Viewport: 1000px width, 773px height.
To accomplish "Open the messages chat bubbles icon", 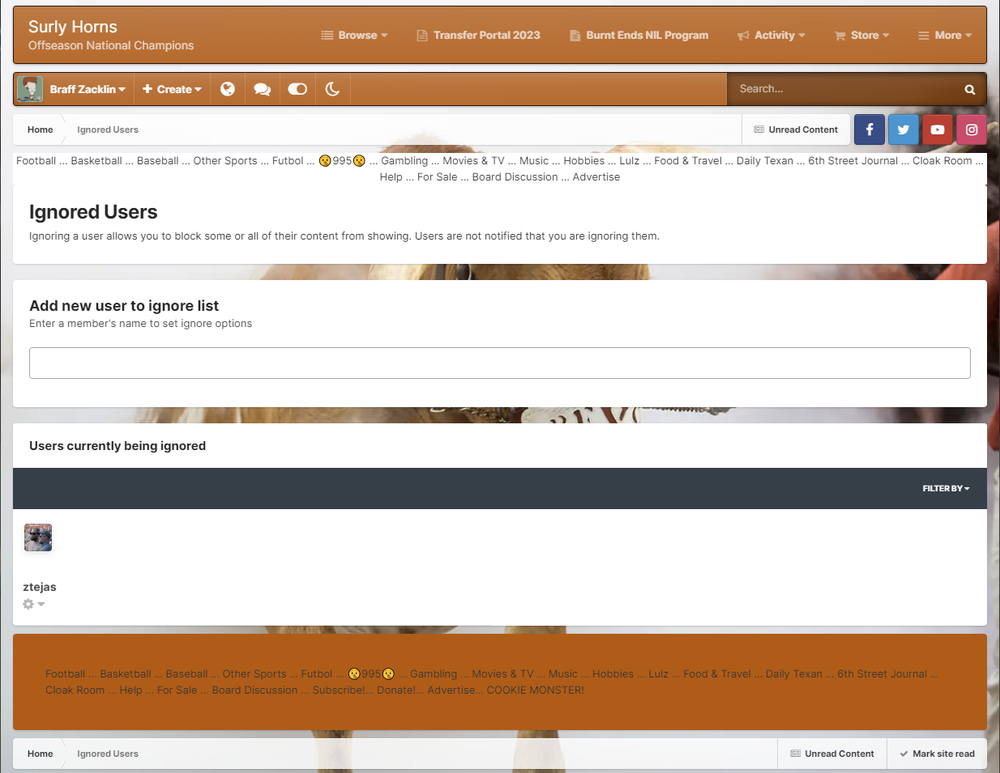I will pyautogui.click(x=262, y=89).
